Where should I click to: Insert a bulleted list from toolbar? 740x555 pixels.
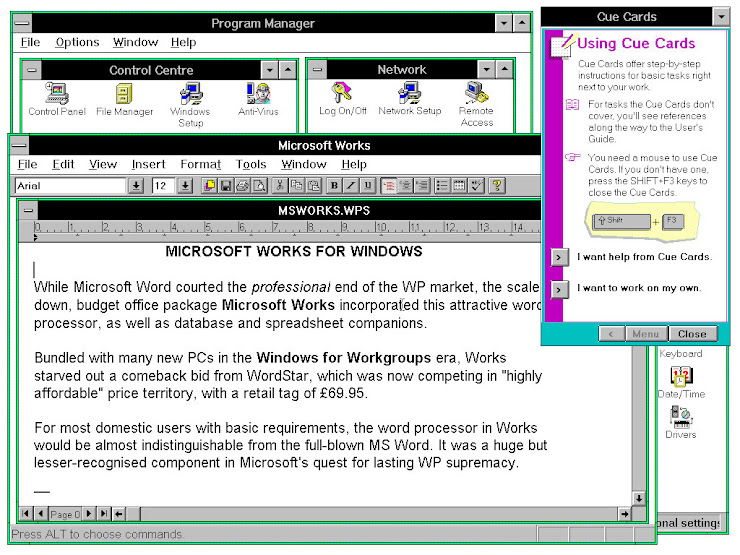442,185
